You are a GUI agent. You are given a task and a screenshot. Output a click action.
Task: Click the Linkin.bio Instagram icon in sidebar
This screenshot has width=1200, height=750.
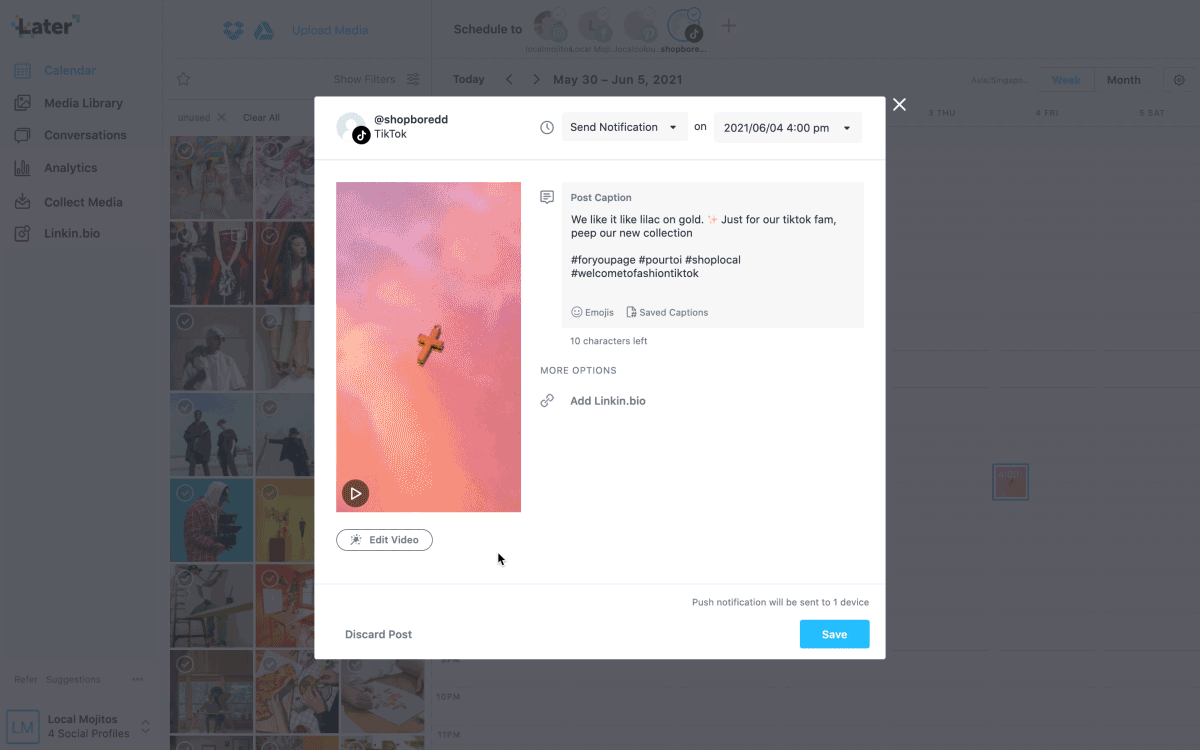pyautogui.click(x=22, y=234)
